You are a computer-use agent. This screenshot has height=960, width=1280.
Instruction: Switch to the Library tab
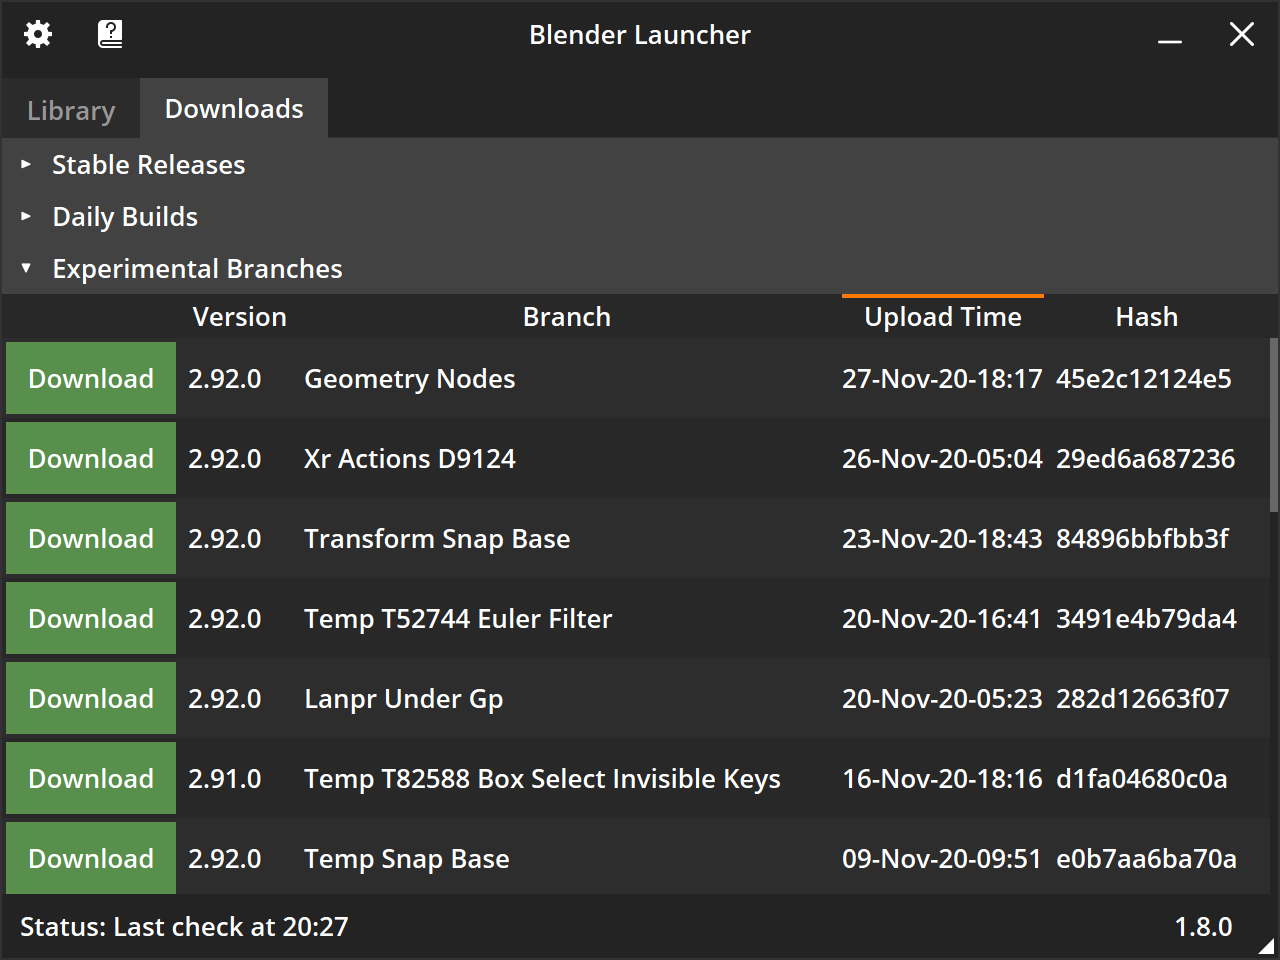[x=71, y=110]
